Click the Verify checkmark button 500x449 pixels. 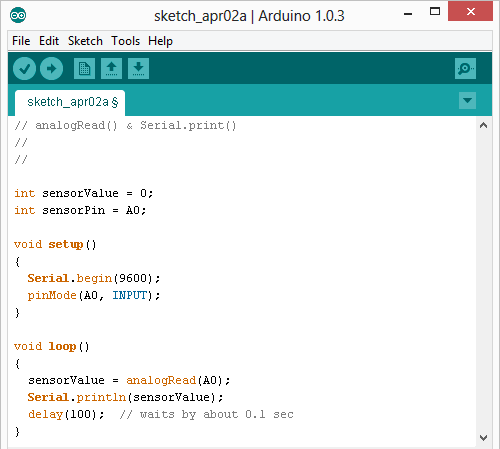[x=24, y=69]
